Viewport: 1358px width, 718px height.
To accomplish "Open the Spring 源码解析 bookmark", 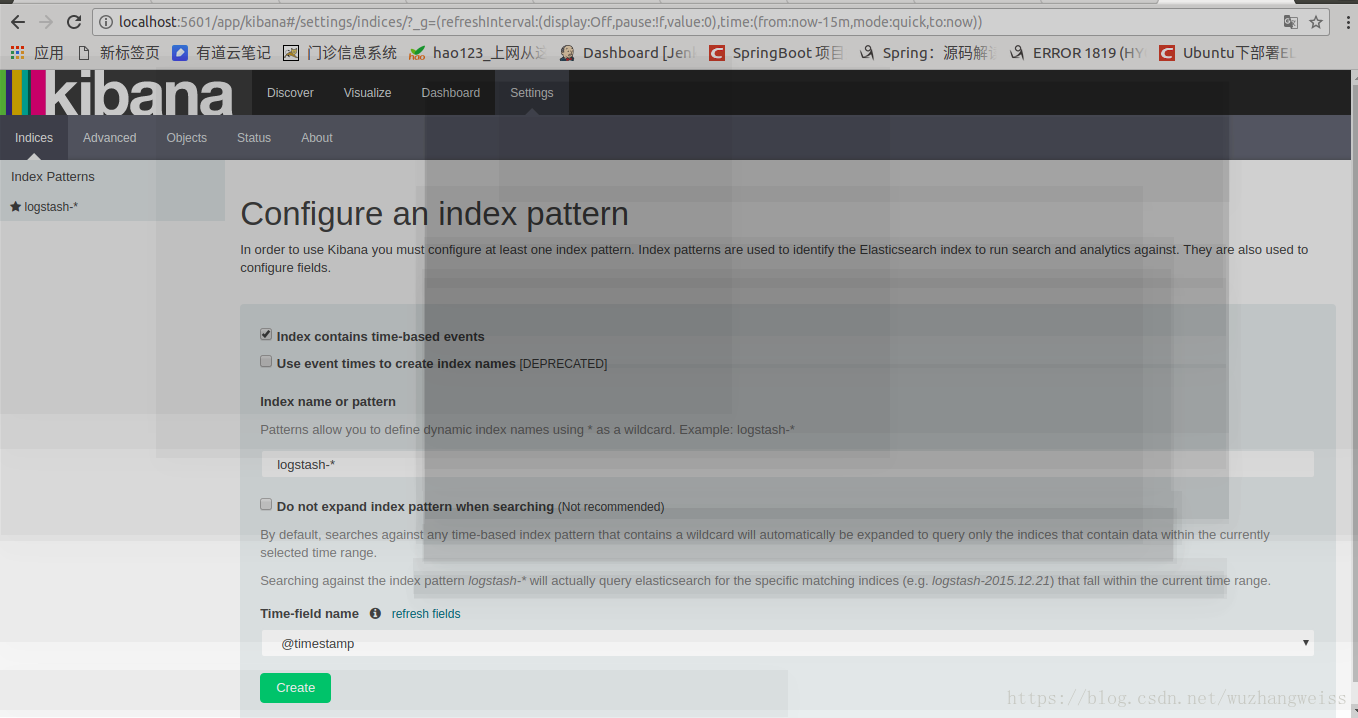I will tap(926, 52).
